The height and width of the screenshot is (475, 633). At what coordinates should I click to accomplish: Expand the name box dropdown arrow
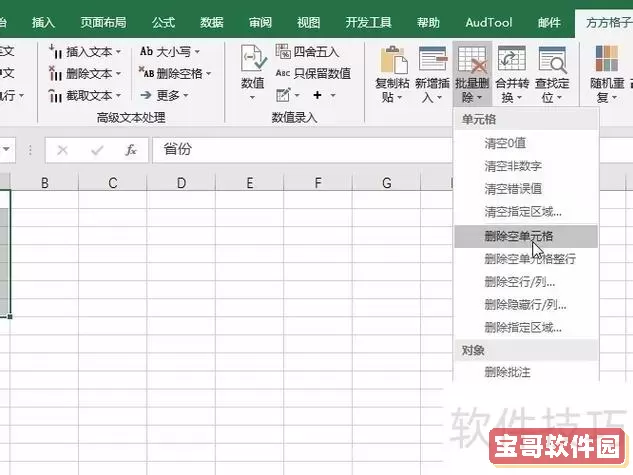(x=6, y=150)
